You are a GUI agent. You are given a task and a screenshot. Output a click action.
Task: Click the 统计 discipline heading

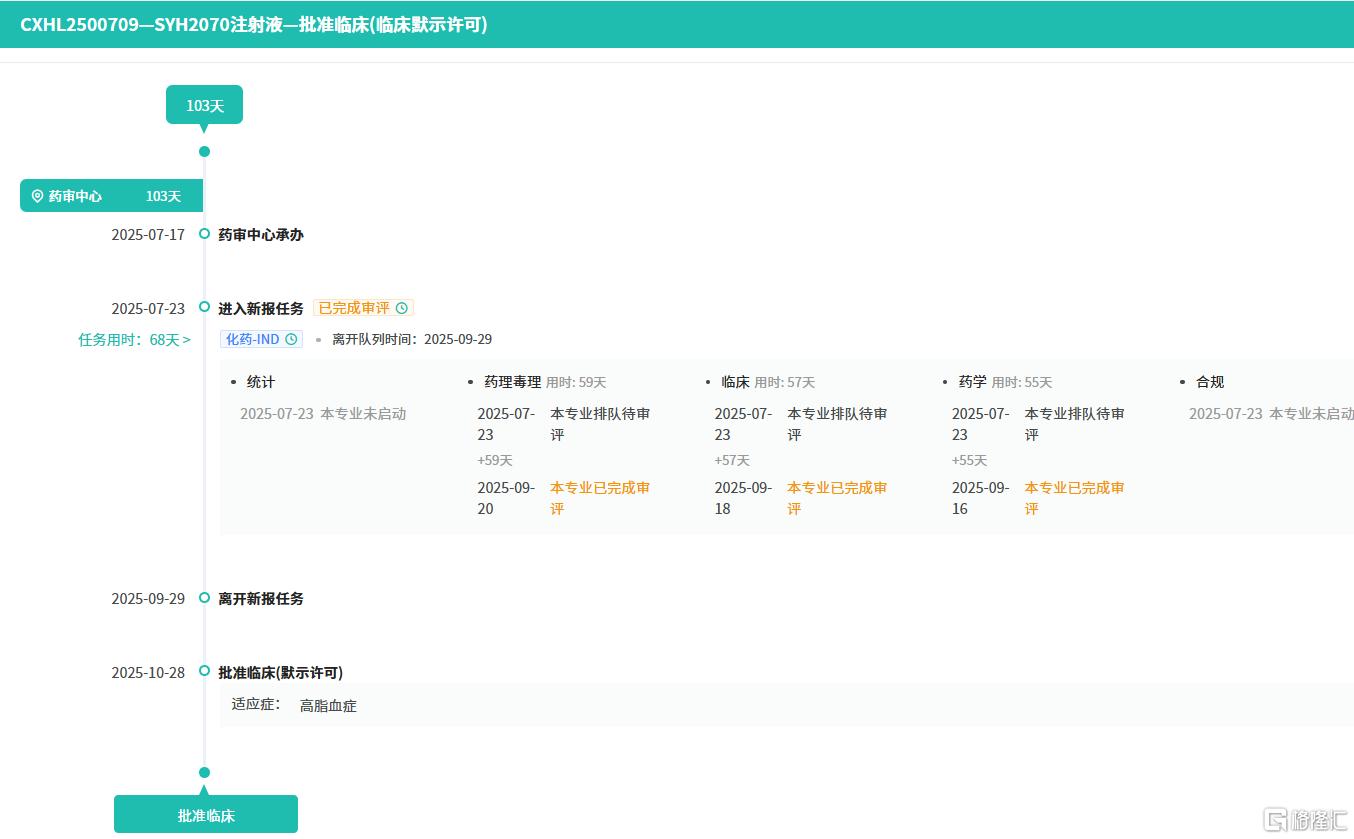[261, 382]
